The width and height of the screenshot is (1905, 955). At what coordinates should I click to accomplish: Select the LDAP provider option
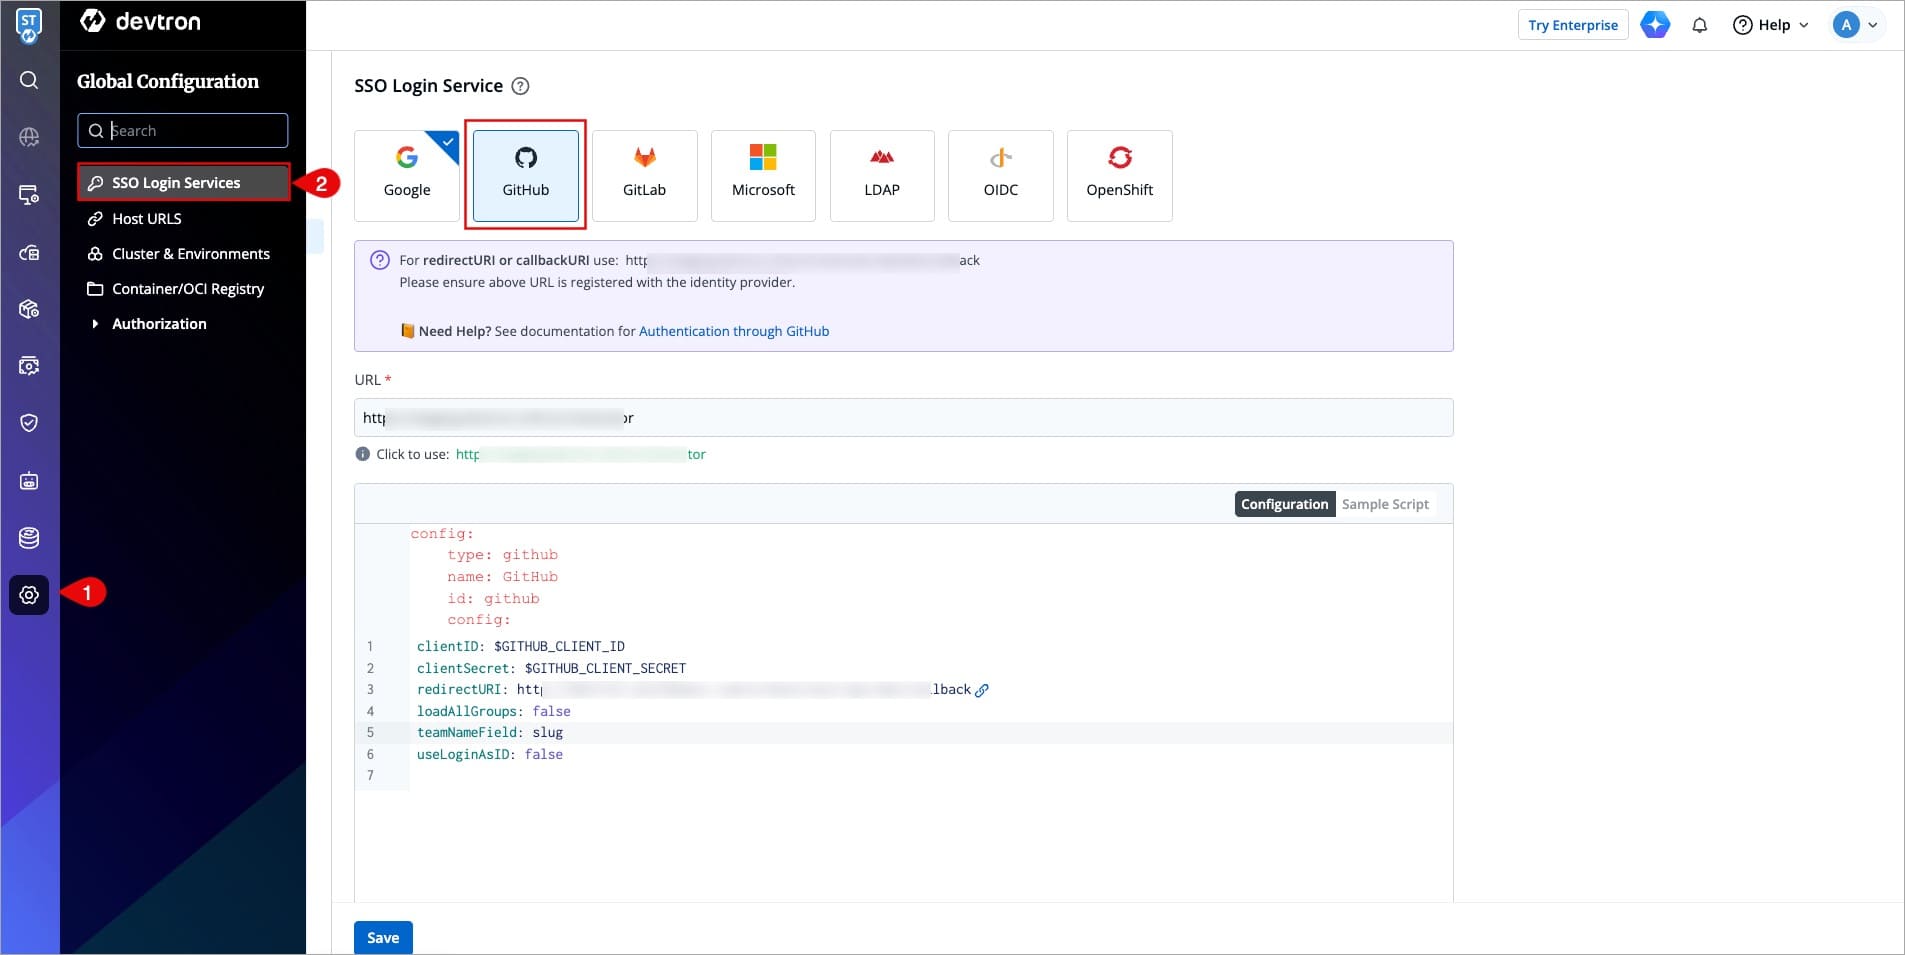click(x=881, y=175)
